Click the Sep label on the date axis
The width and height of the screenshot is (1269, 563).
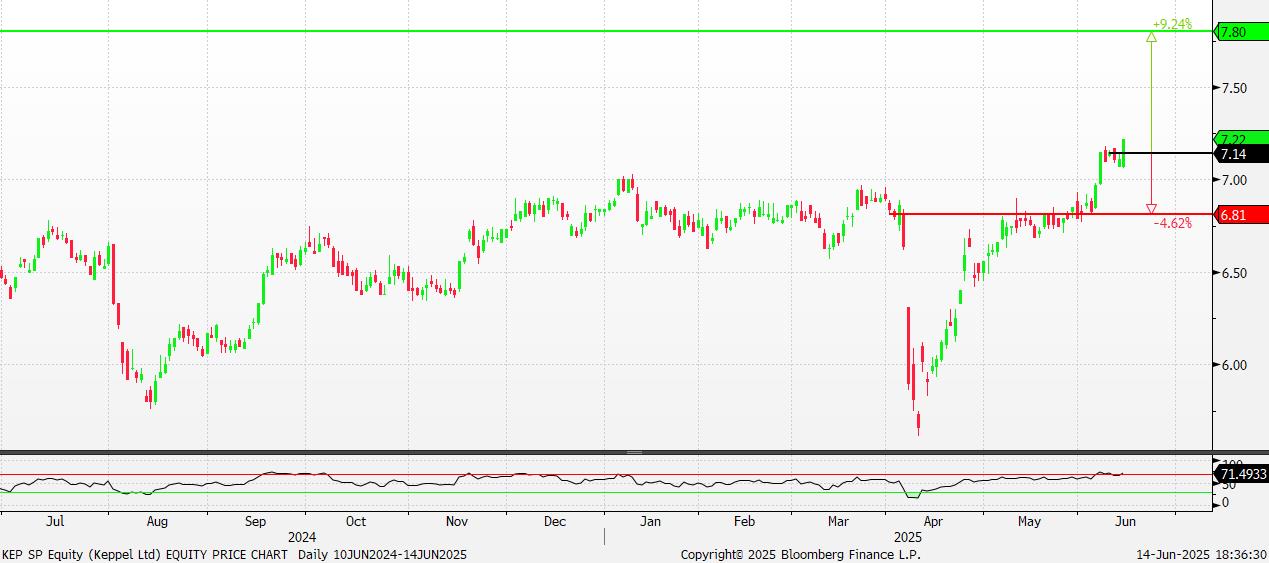(x=255, y=521)
